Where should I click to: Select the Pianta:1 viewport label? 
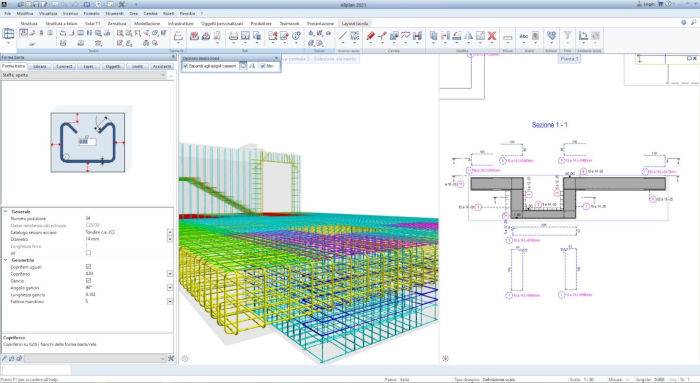click(569, 58)
